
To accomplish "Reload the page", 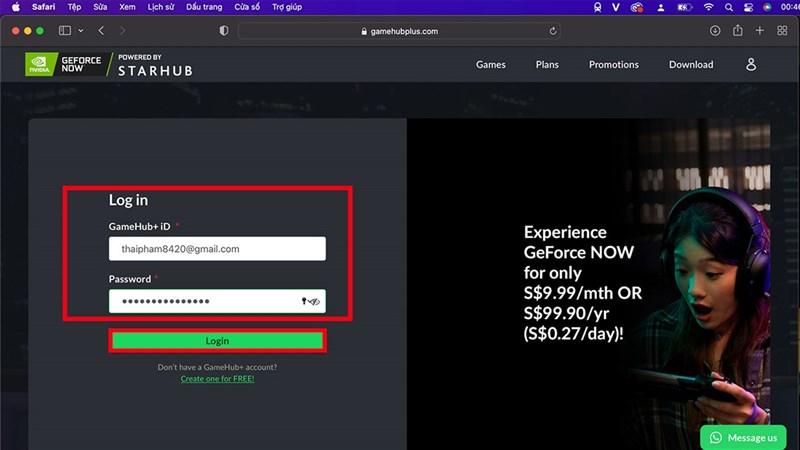I will 553,31.
